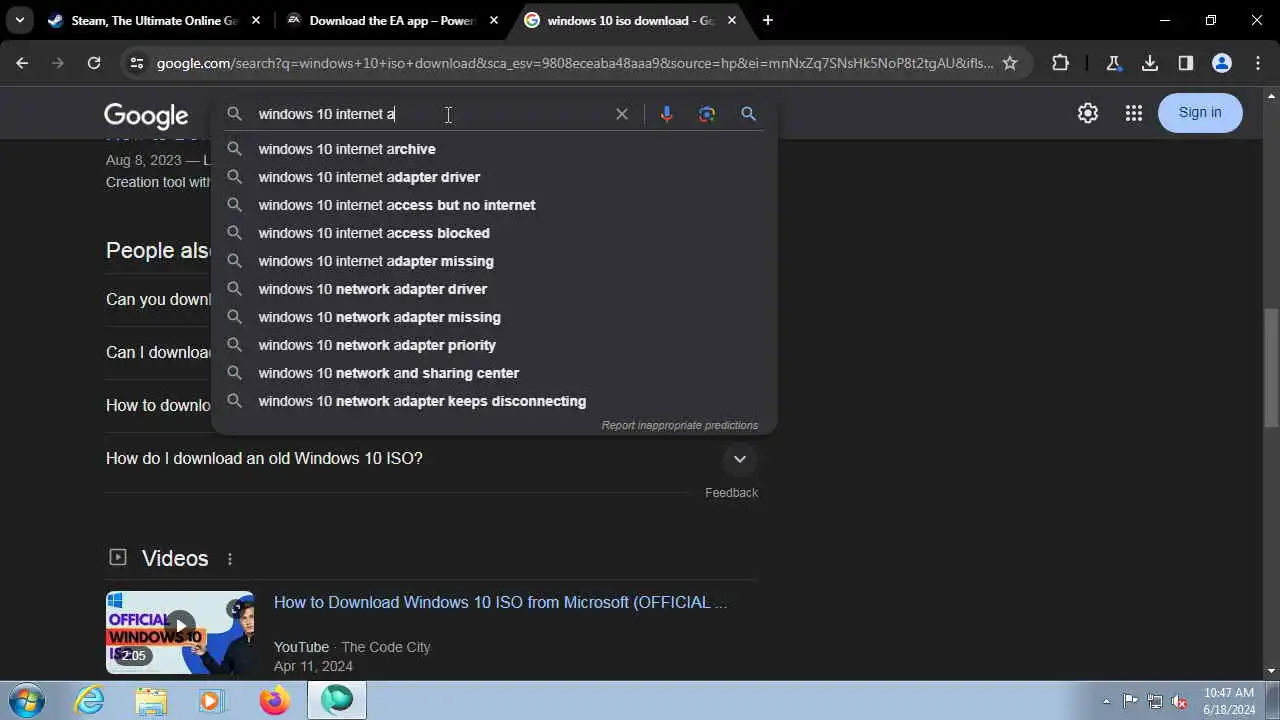Open Action Center flag tray icon
This screenshot has width=1280, height=720.
(1130, 701)
